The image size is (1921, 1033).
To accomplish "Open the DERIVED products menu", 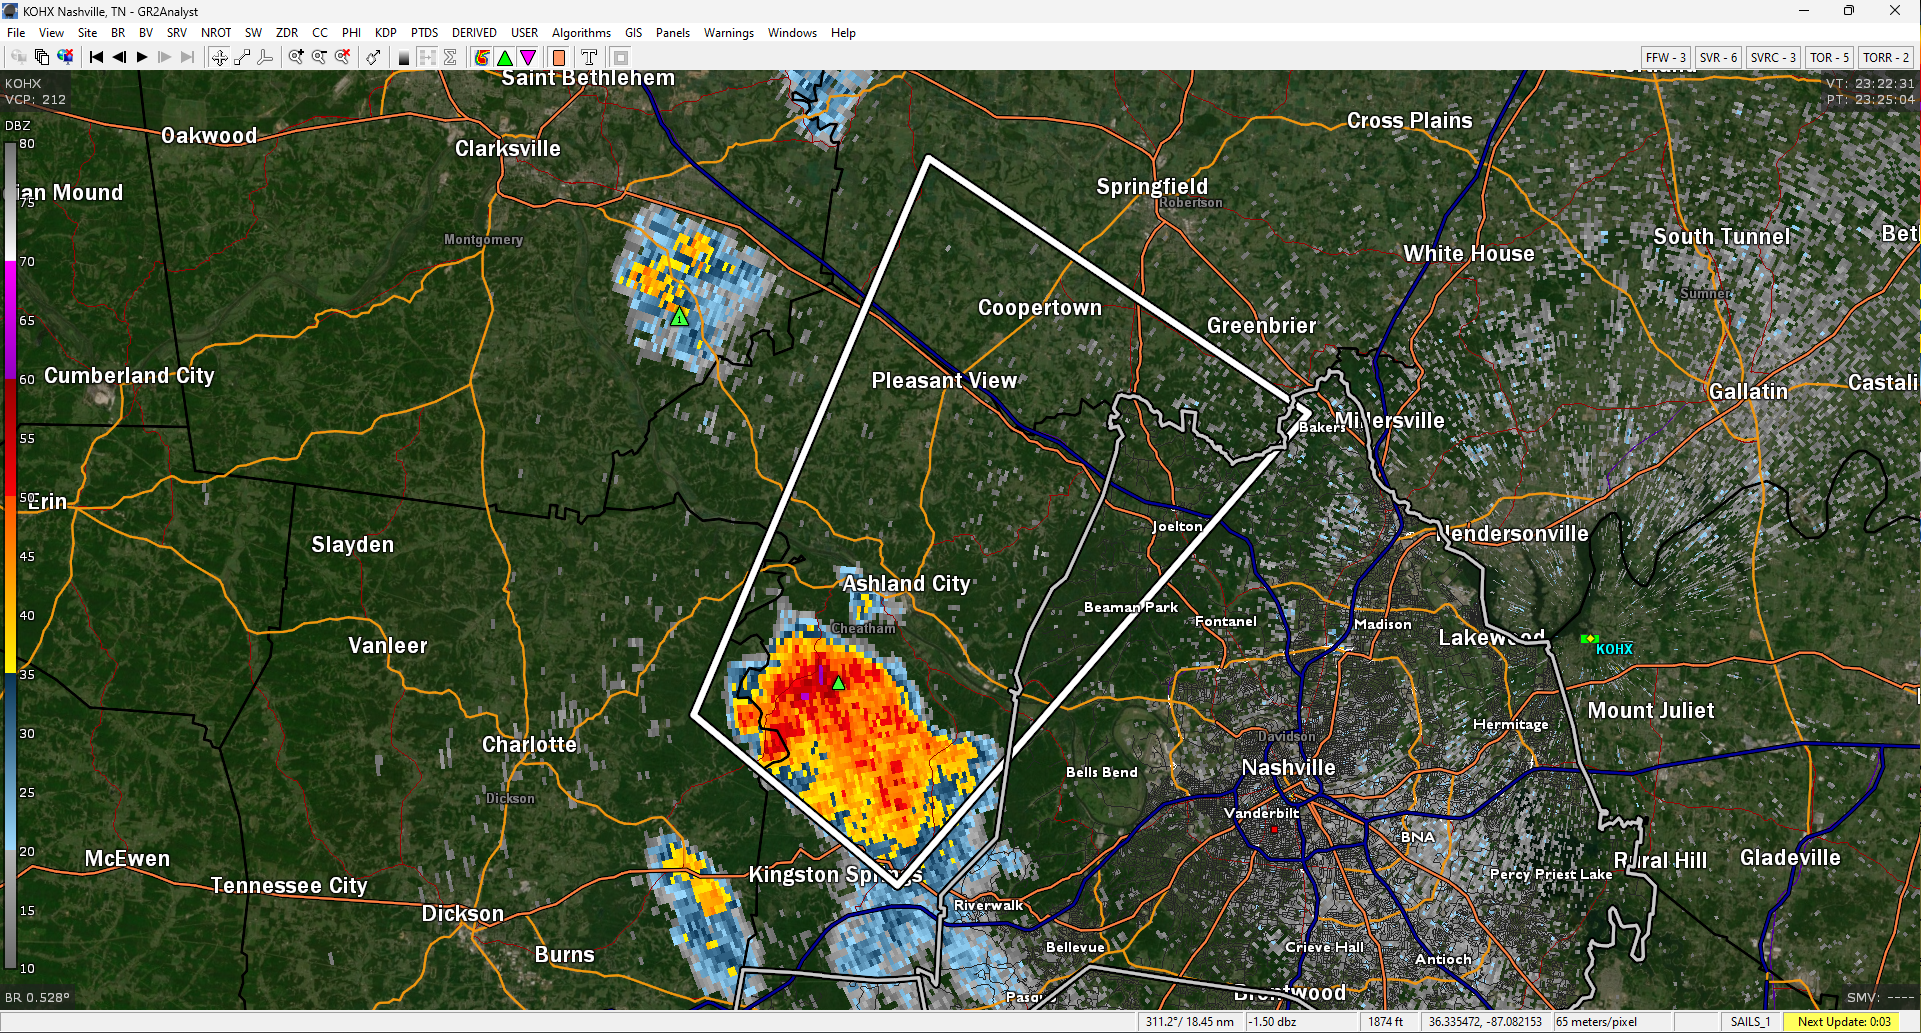I will click(x=474, y=33).
